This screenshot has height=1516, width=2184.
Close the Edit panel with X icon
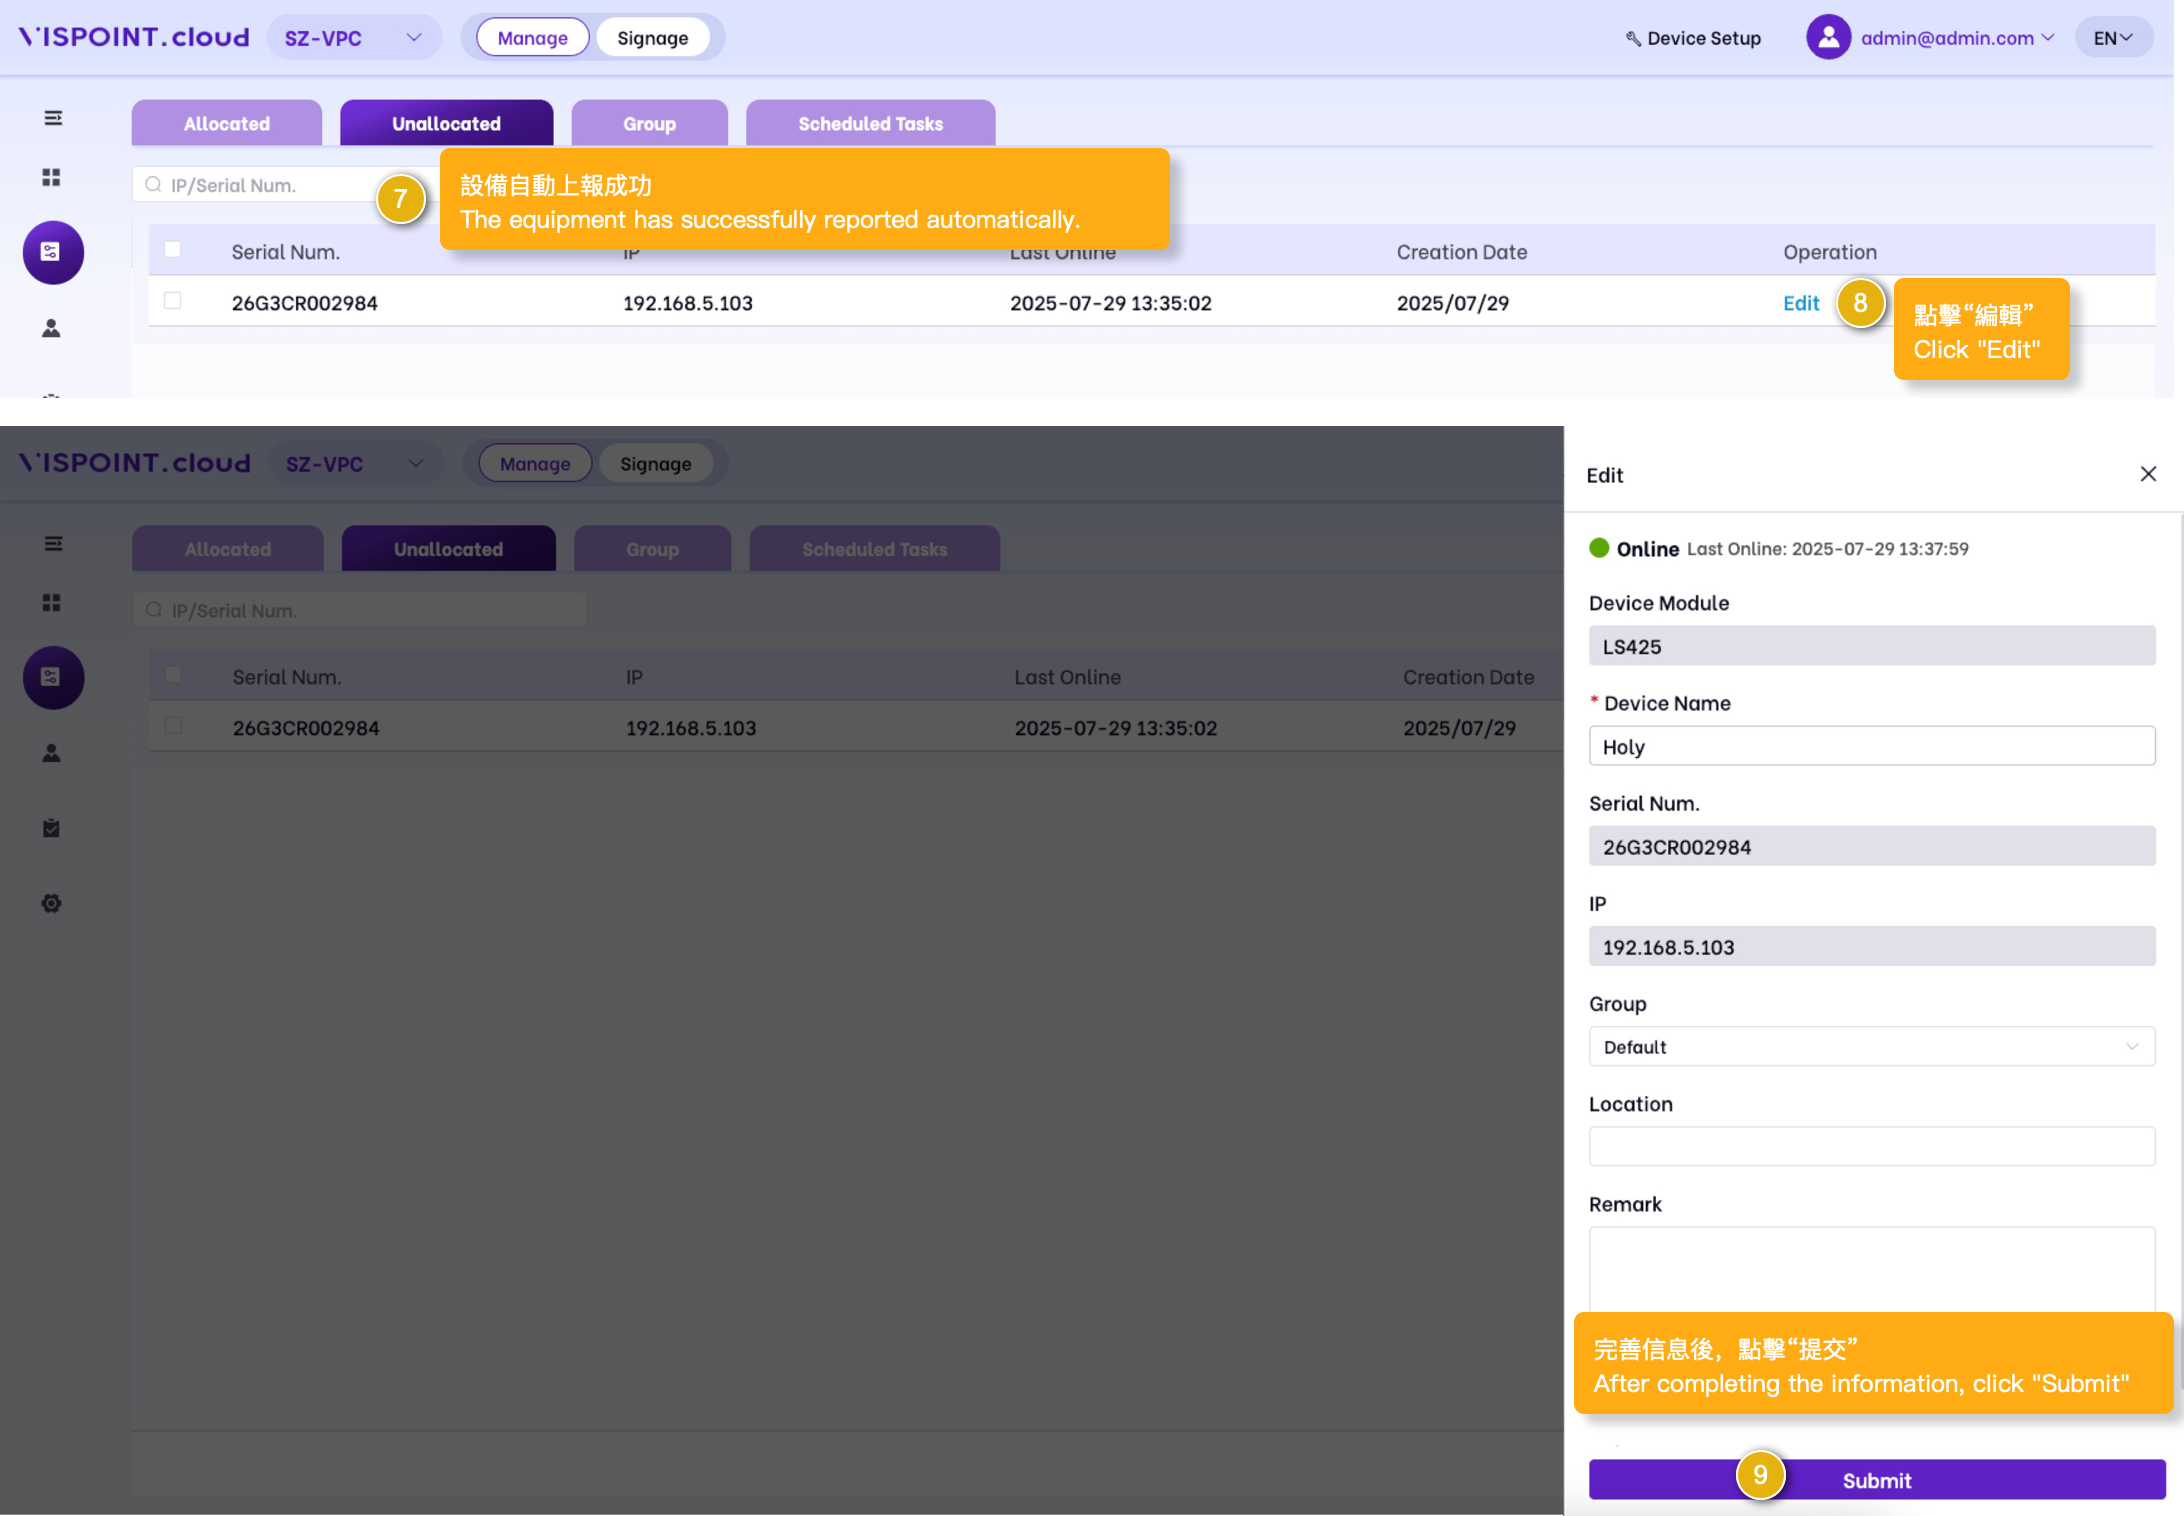click(x=2147, y=474)
